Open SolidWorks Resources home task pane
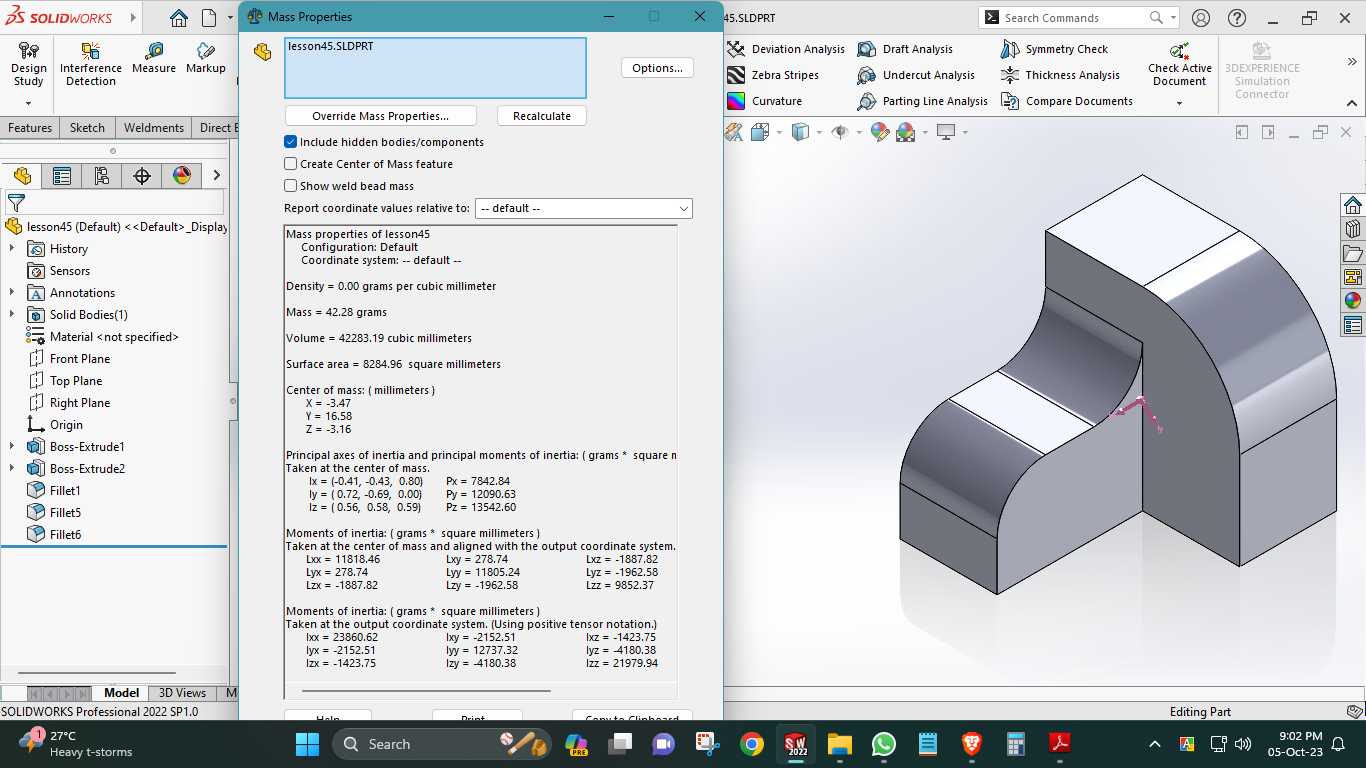The image size is (1366, 768). coord(1353,205)
